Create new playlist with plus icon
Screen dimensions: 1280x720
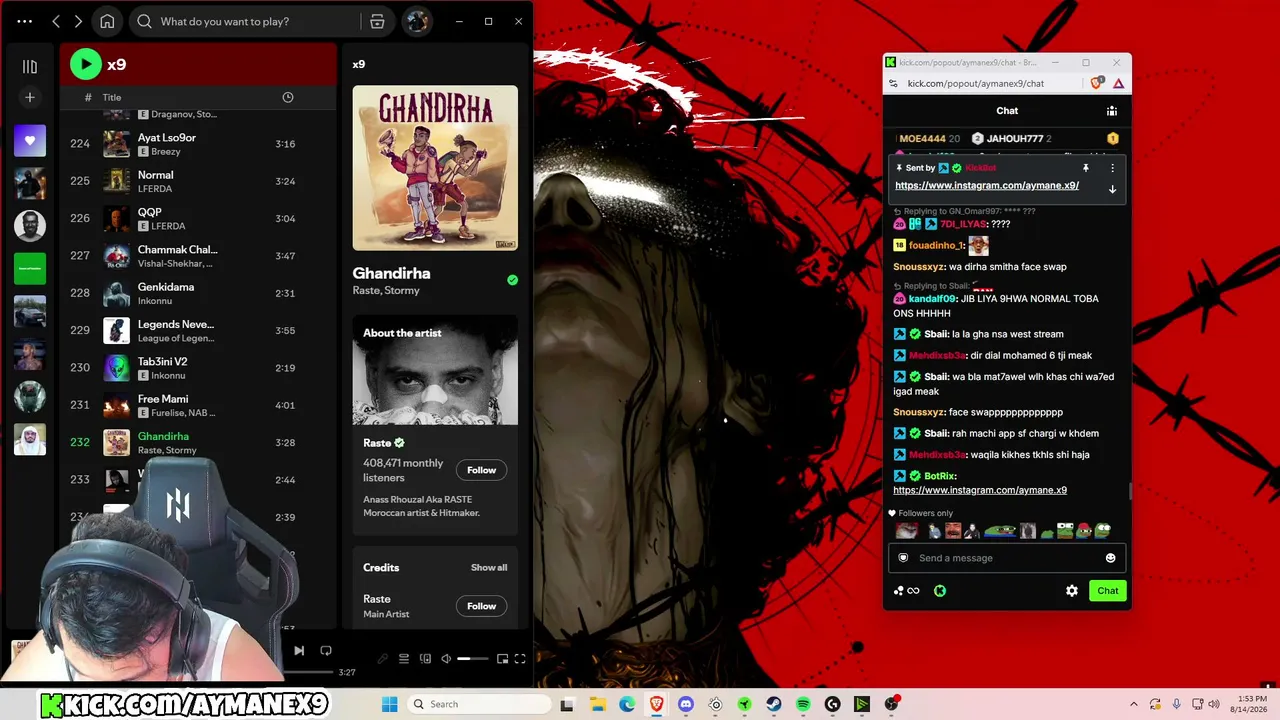tap(30, 97)
